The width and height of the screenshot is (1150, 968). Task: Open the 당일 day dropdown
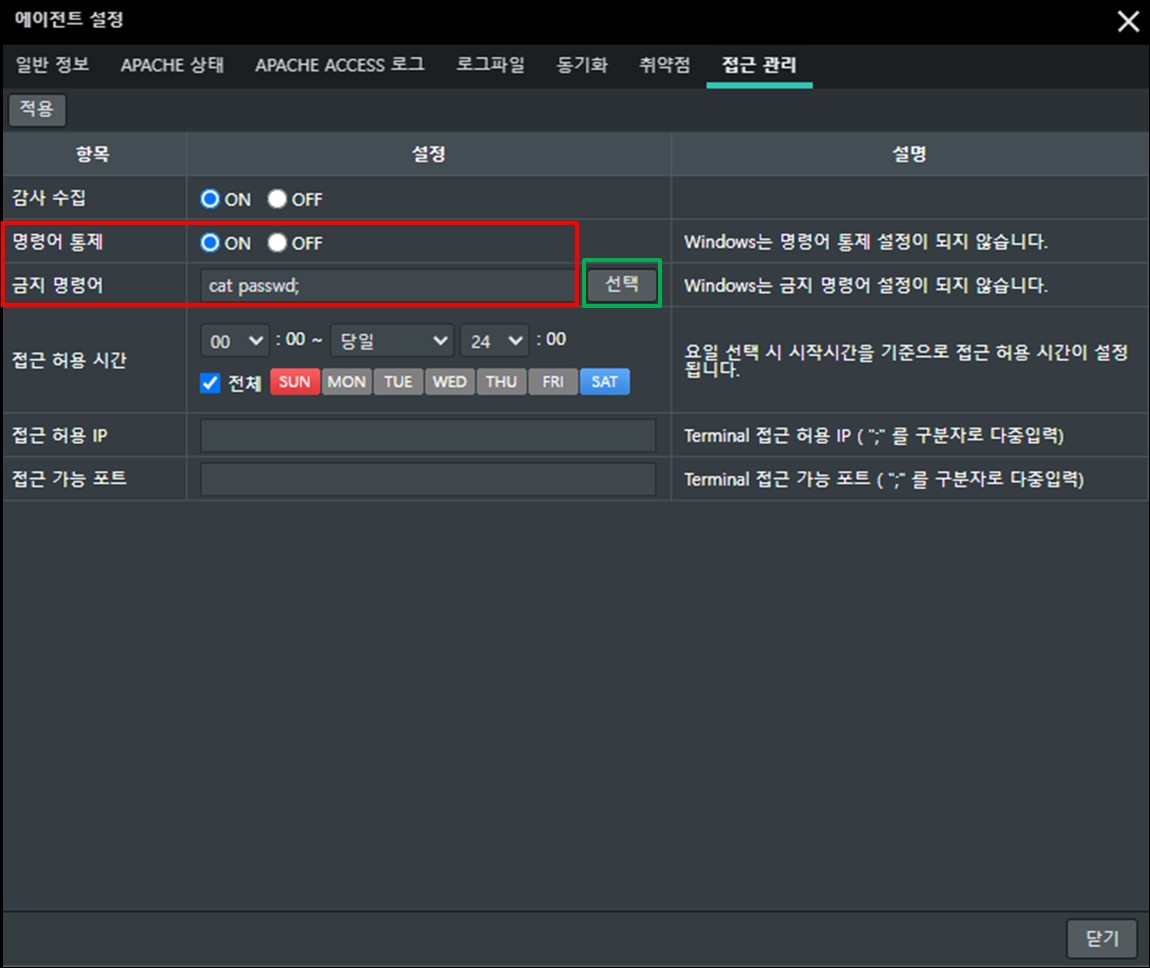click(x=392, y=341)
